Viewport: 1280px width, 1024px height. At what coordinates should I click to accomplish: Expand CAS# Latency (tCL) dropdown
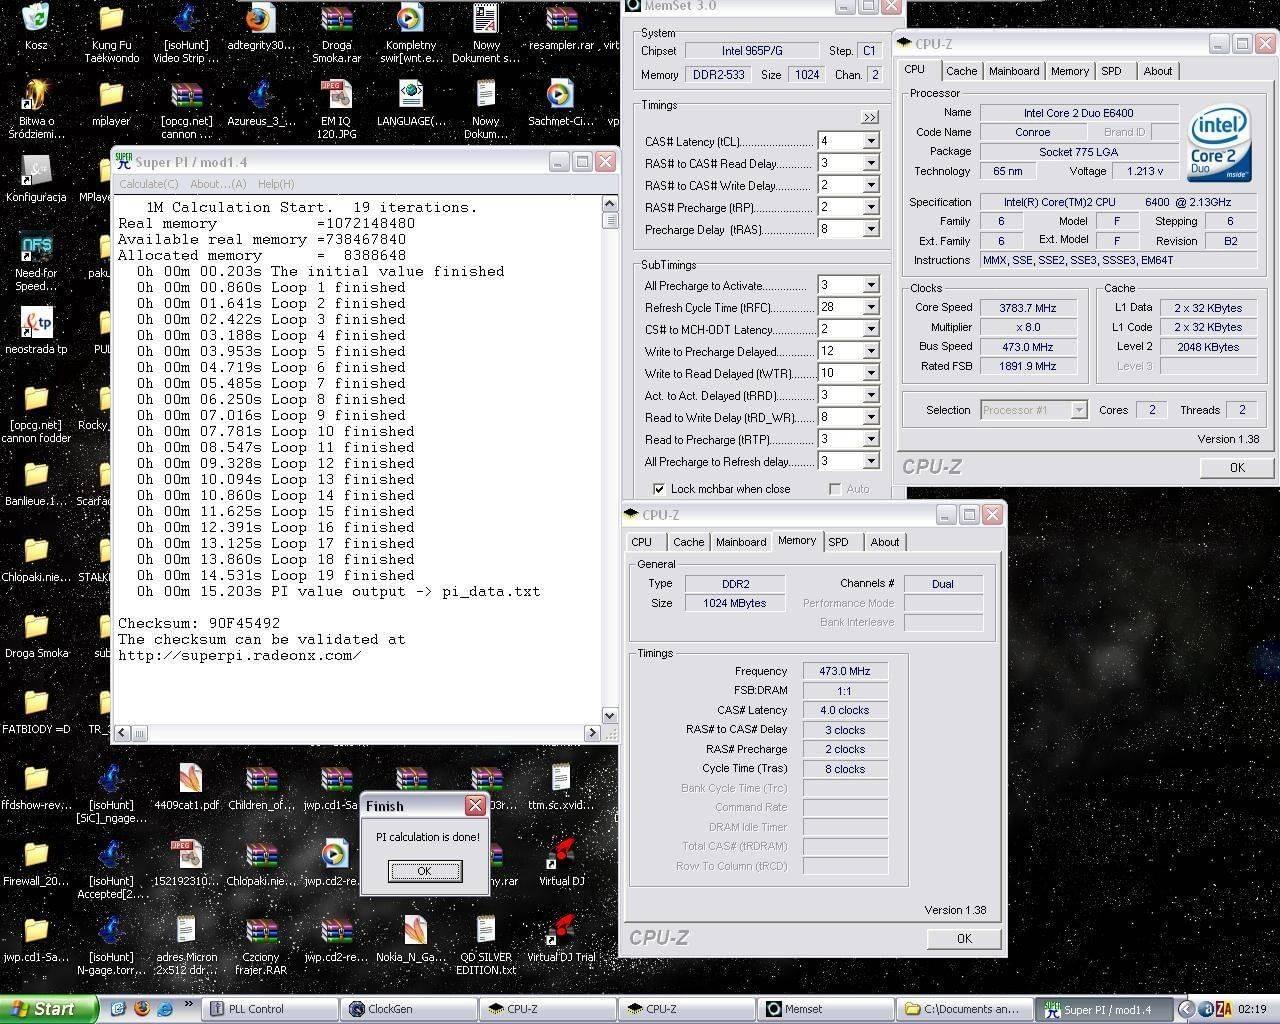[x=870, y=141]
